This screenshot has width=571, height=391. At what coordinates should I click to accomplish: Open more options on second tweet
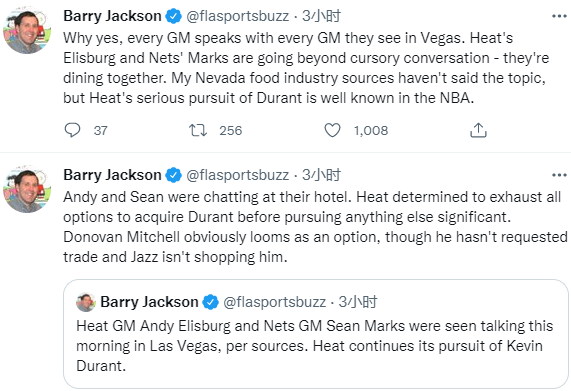point(559,175)
